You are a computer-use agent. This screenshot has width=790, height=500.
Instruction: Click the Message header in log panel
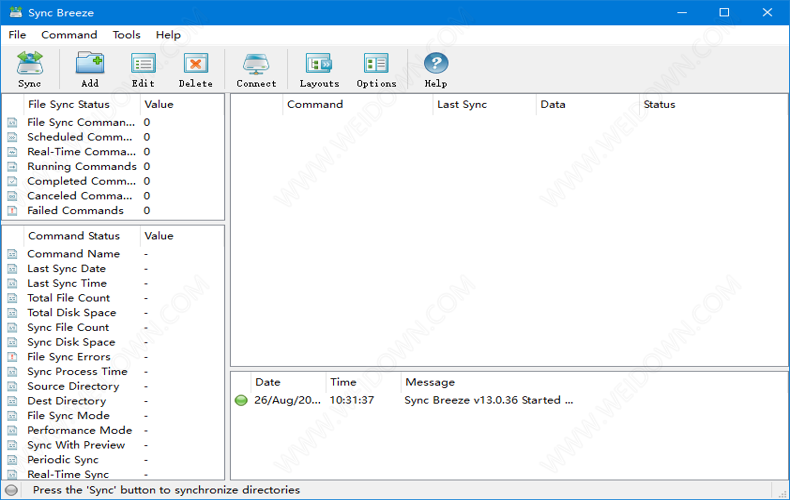tap(595, 382)
